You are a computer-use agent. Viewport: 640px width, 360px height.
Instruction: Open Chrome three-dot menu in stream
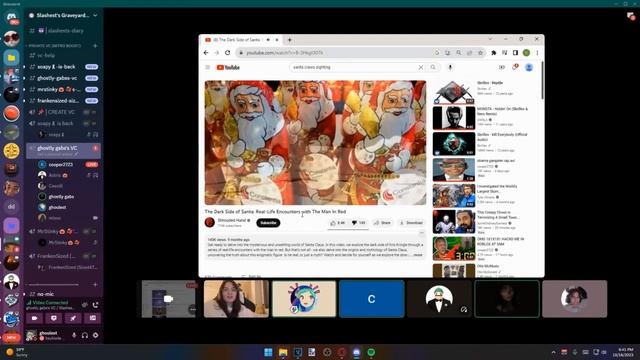point(537,53)
